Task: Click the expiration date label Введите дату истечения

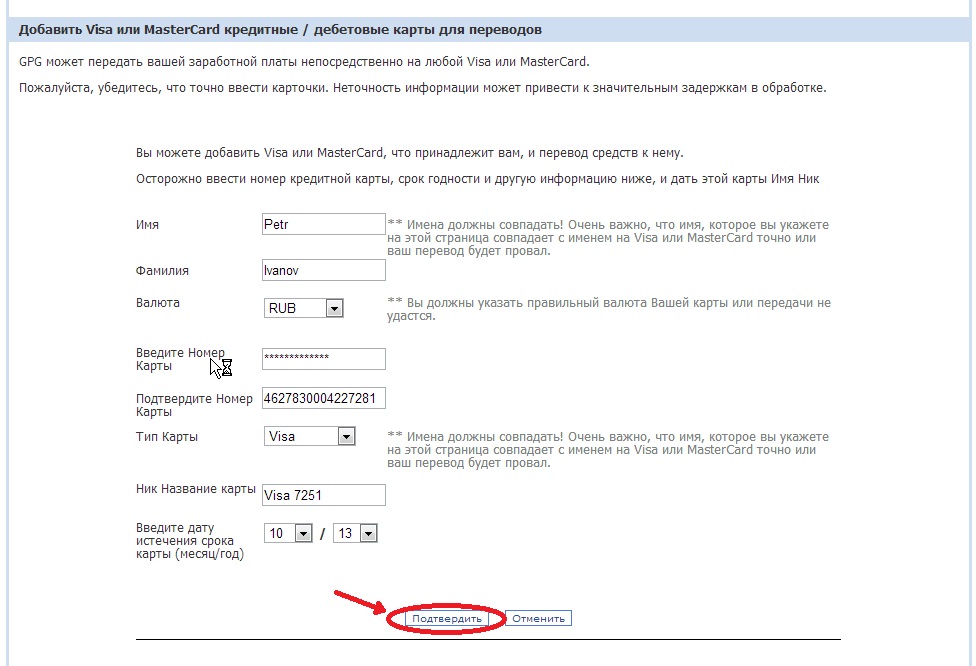Action: (190, 540)
